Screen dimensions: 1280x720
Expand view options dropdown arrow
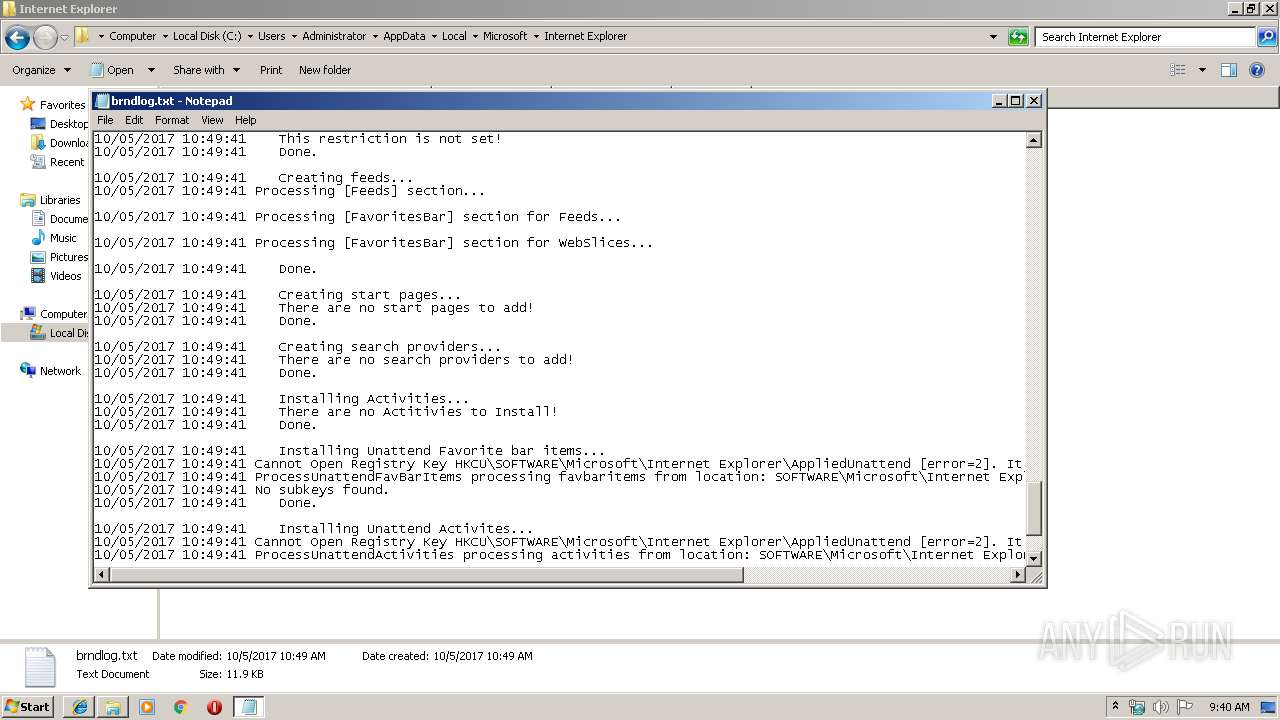(x=1202, y=70)
